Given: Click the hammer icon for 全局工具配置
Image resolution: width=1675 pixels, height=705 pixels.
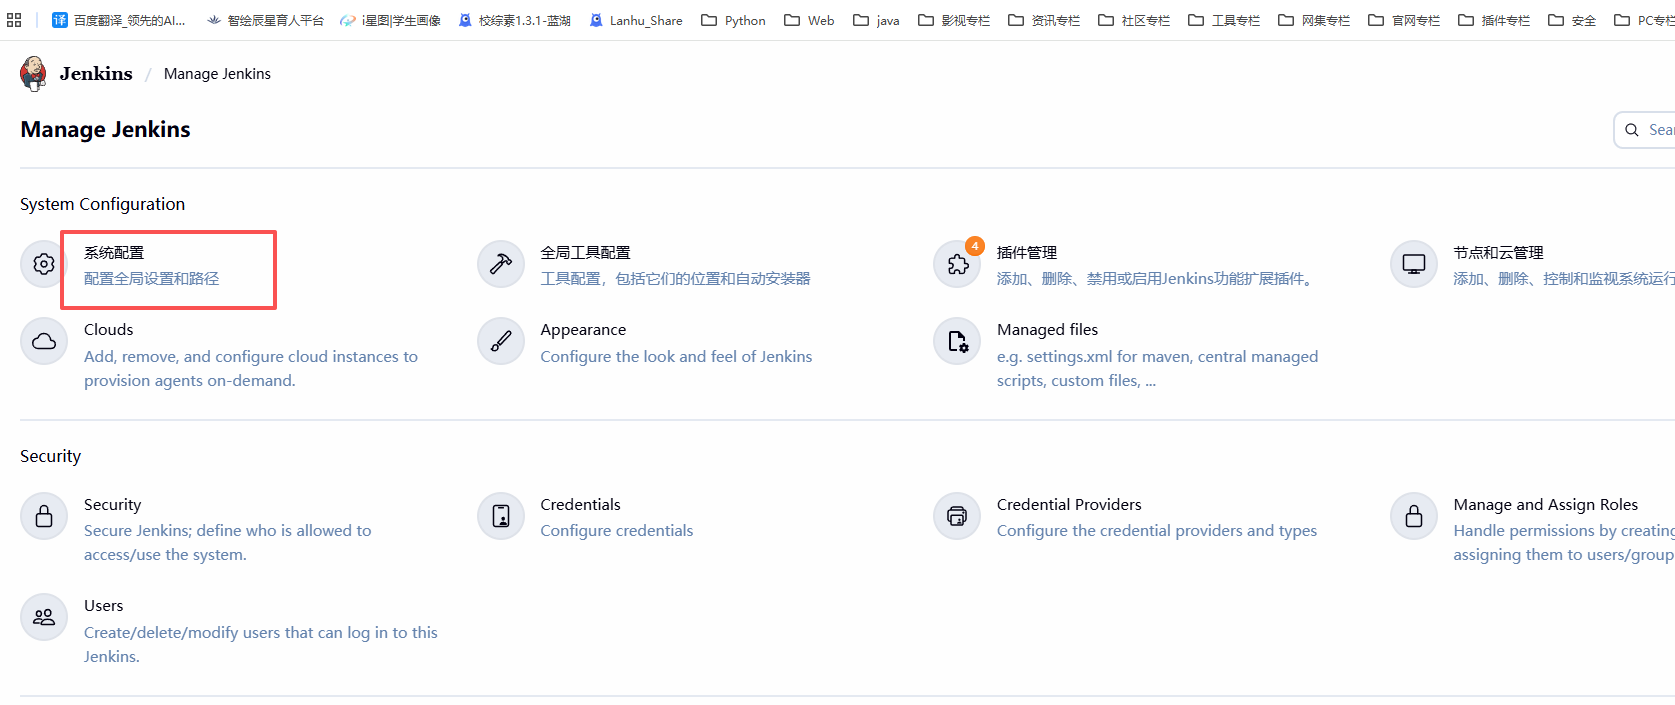Looking at the screenshot, I should [501, 264].
